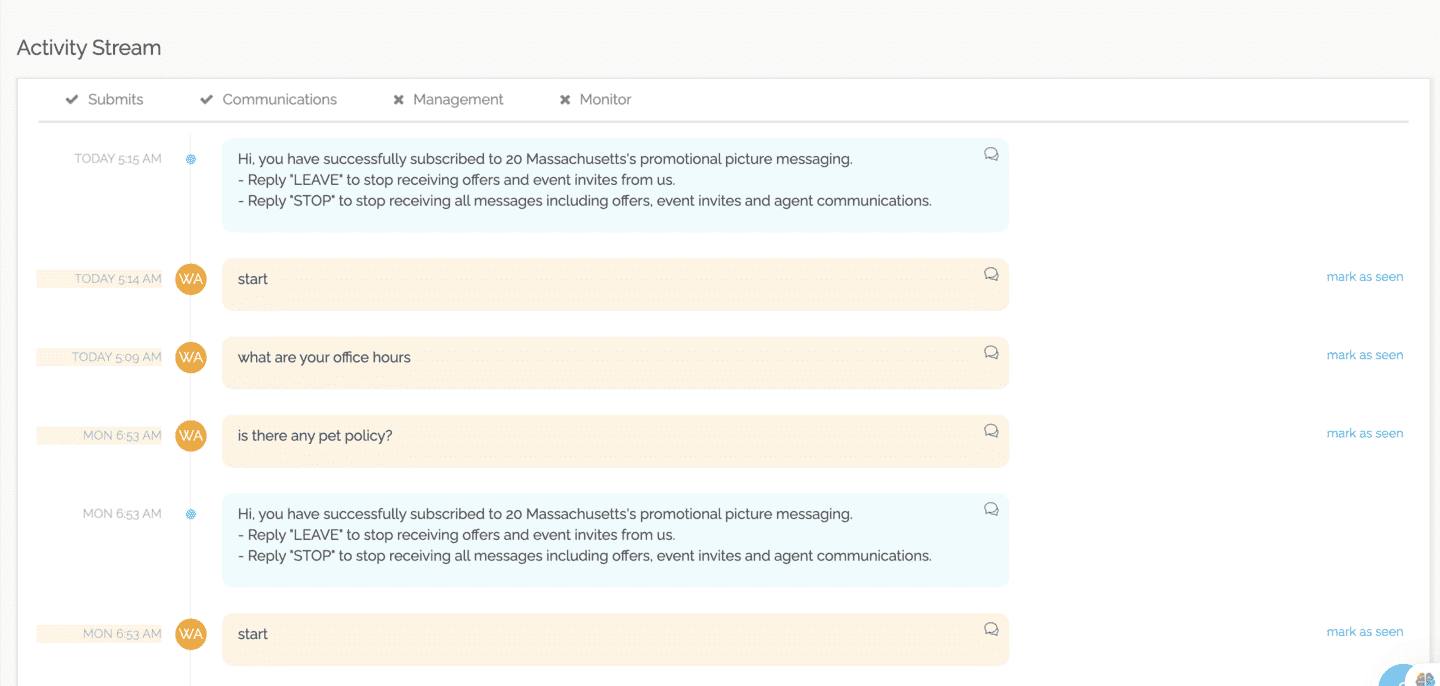This screenshot has height=686, width=1440.
Task: Enable the Management filter
Action: click(448, 100)
